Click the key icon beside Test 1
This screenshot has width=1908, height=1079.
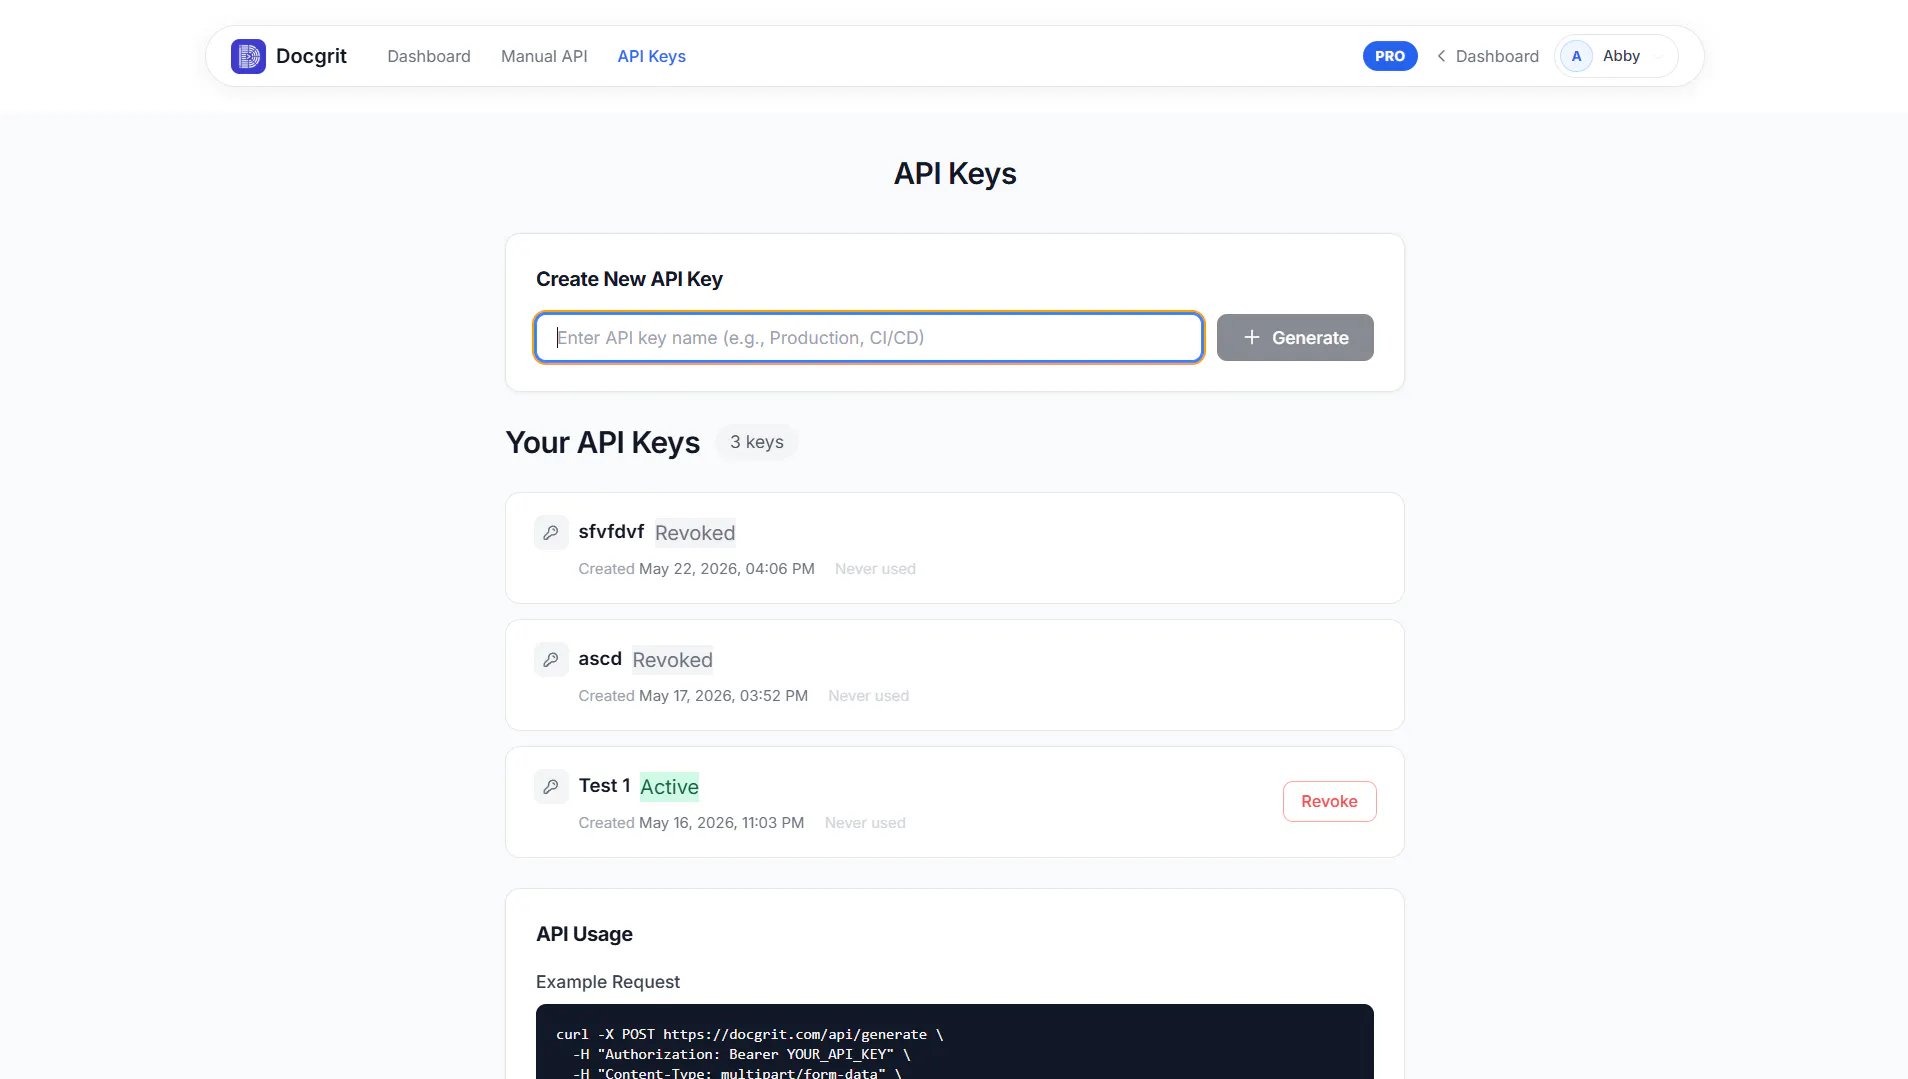[x=551, y=787]
